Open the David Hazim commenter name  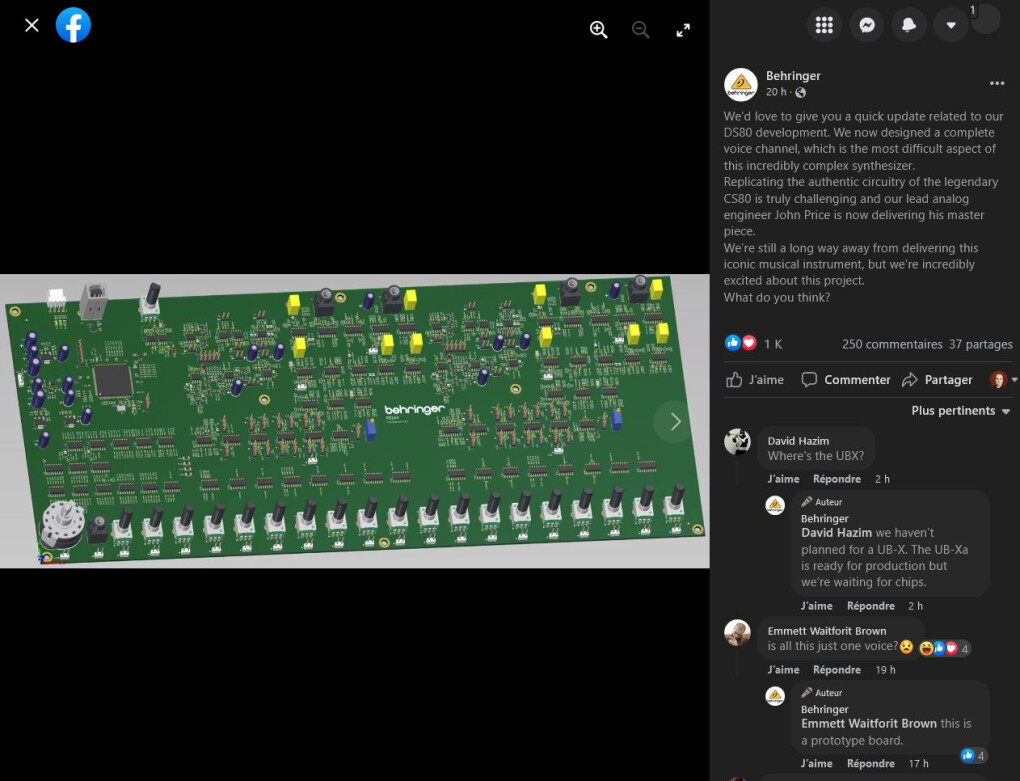tap(798, 441)
